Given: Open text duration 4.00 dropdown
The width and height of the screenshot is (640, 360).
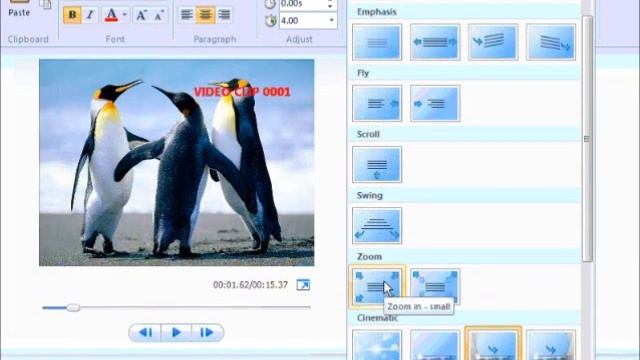Looking at the screenshot, I should tap(331, 20).
